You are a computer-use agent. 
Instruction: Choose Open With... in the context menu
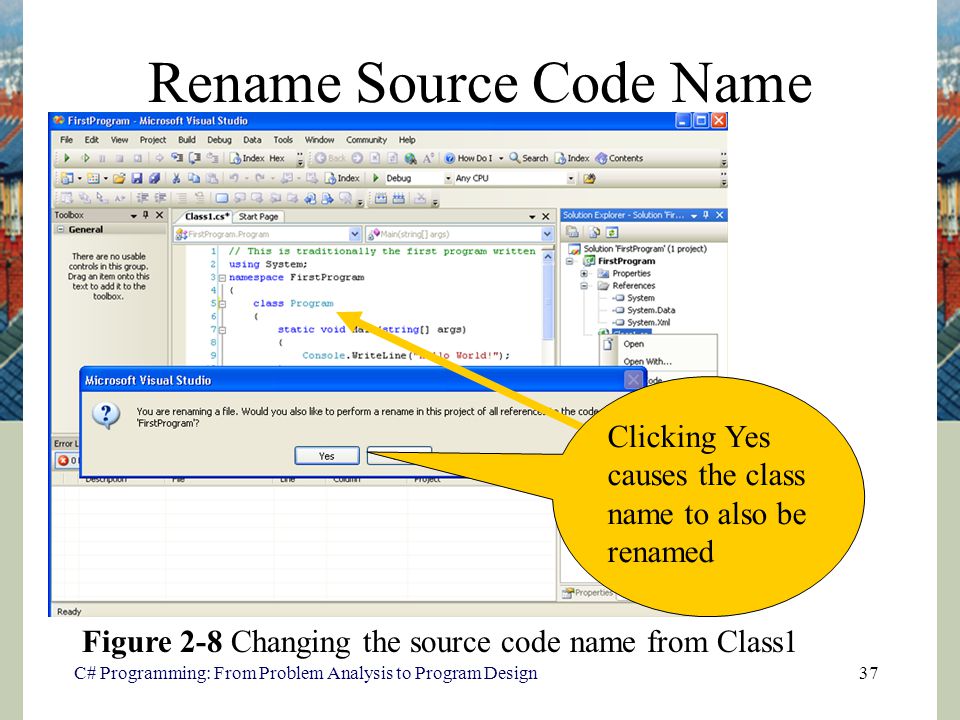point(647,361)
